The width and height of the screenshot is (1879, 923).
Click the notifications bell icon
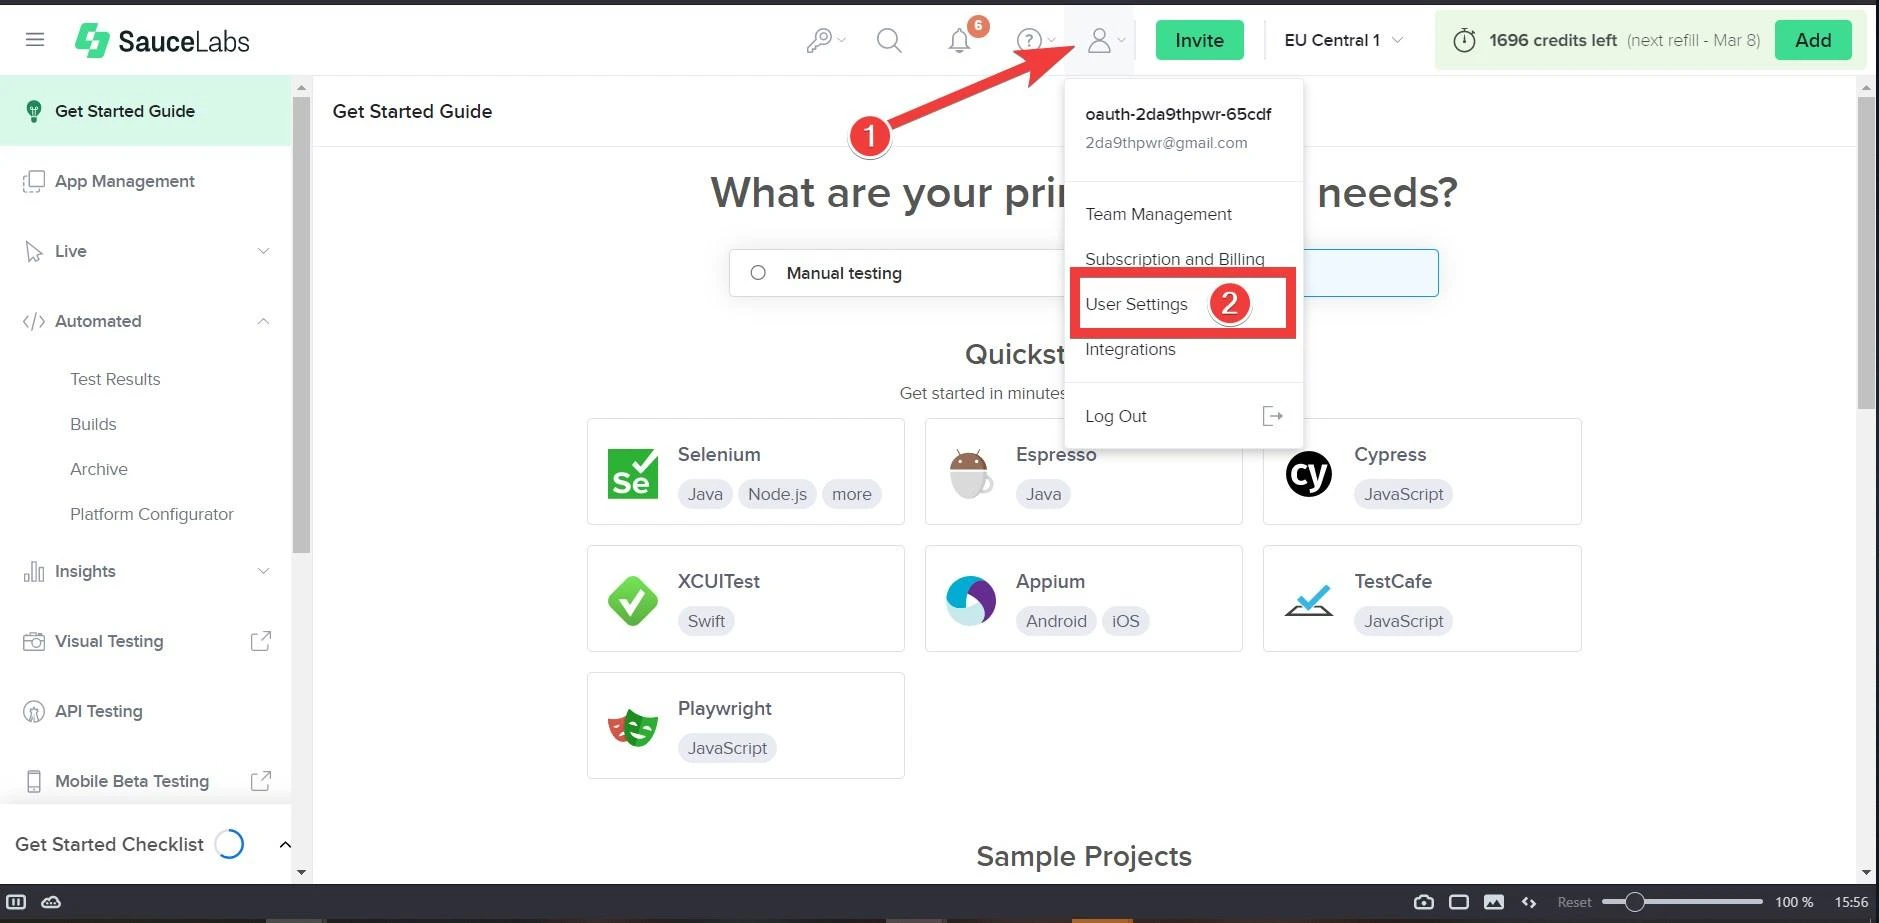point(959,41)
